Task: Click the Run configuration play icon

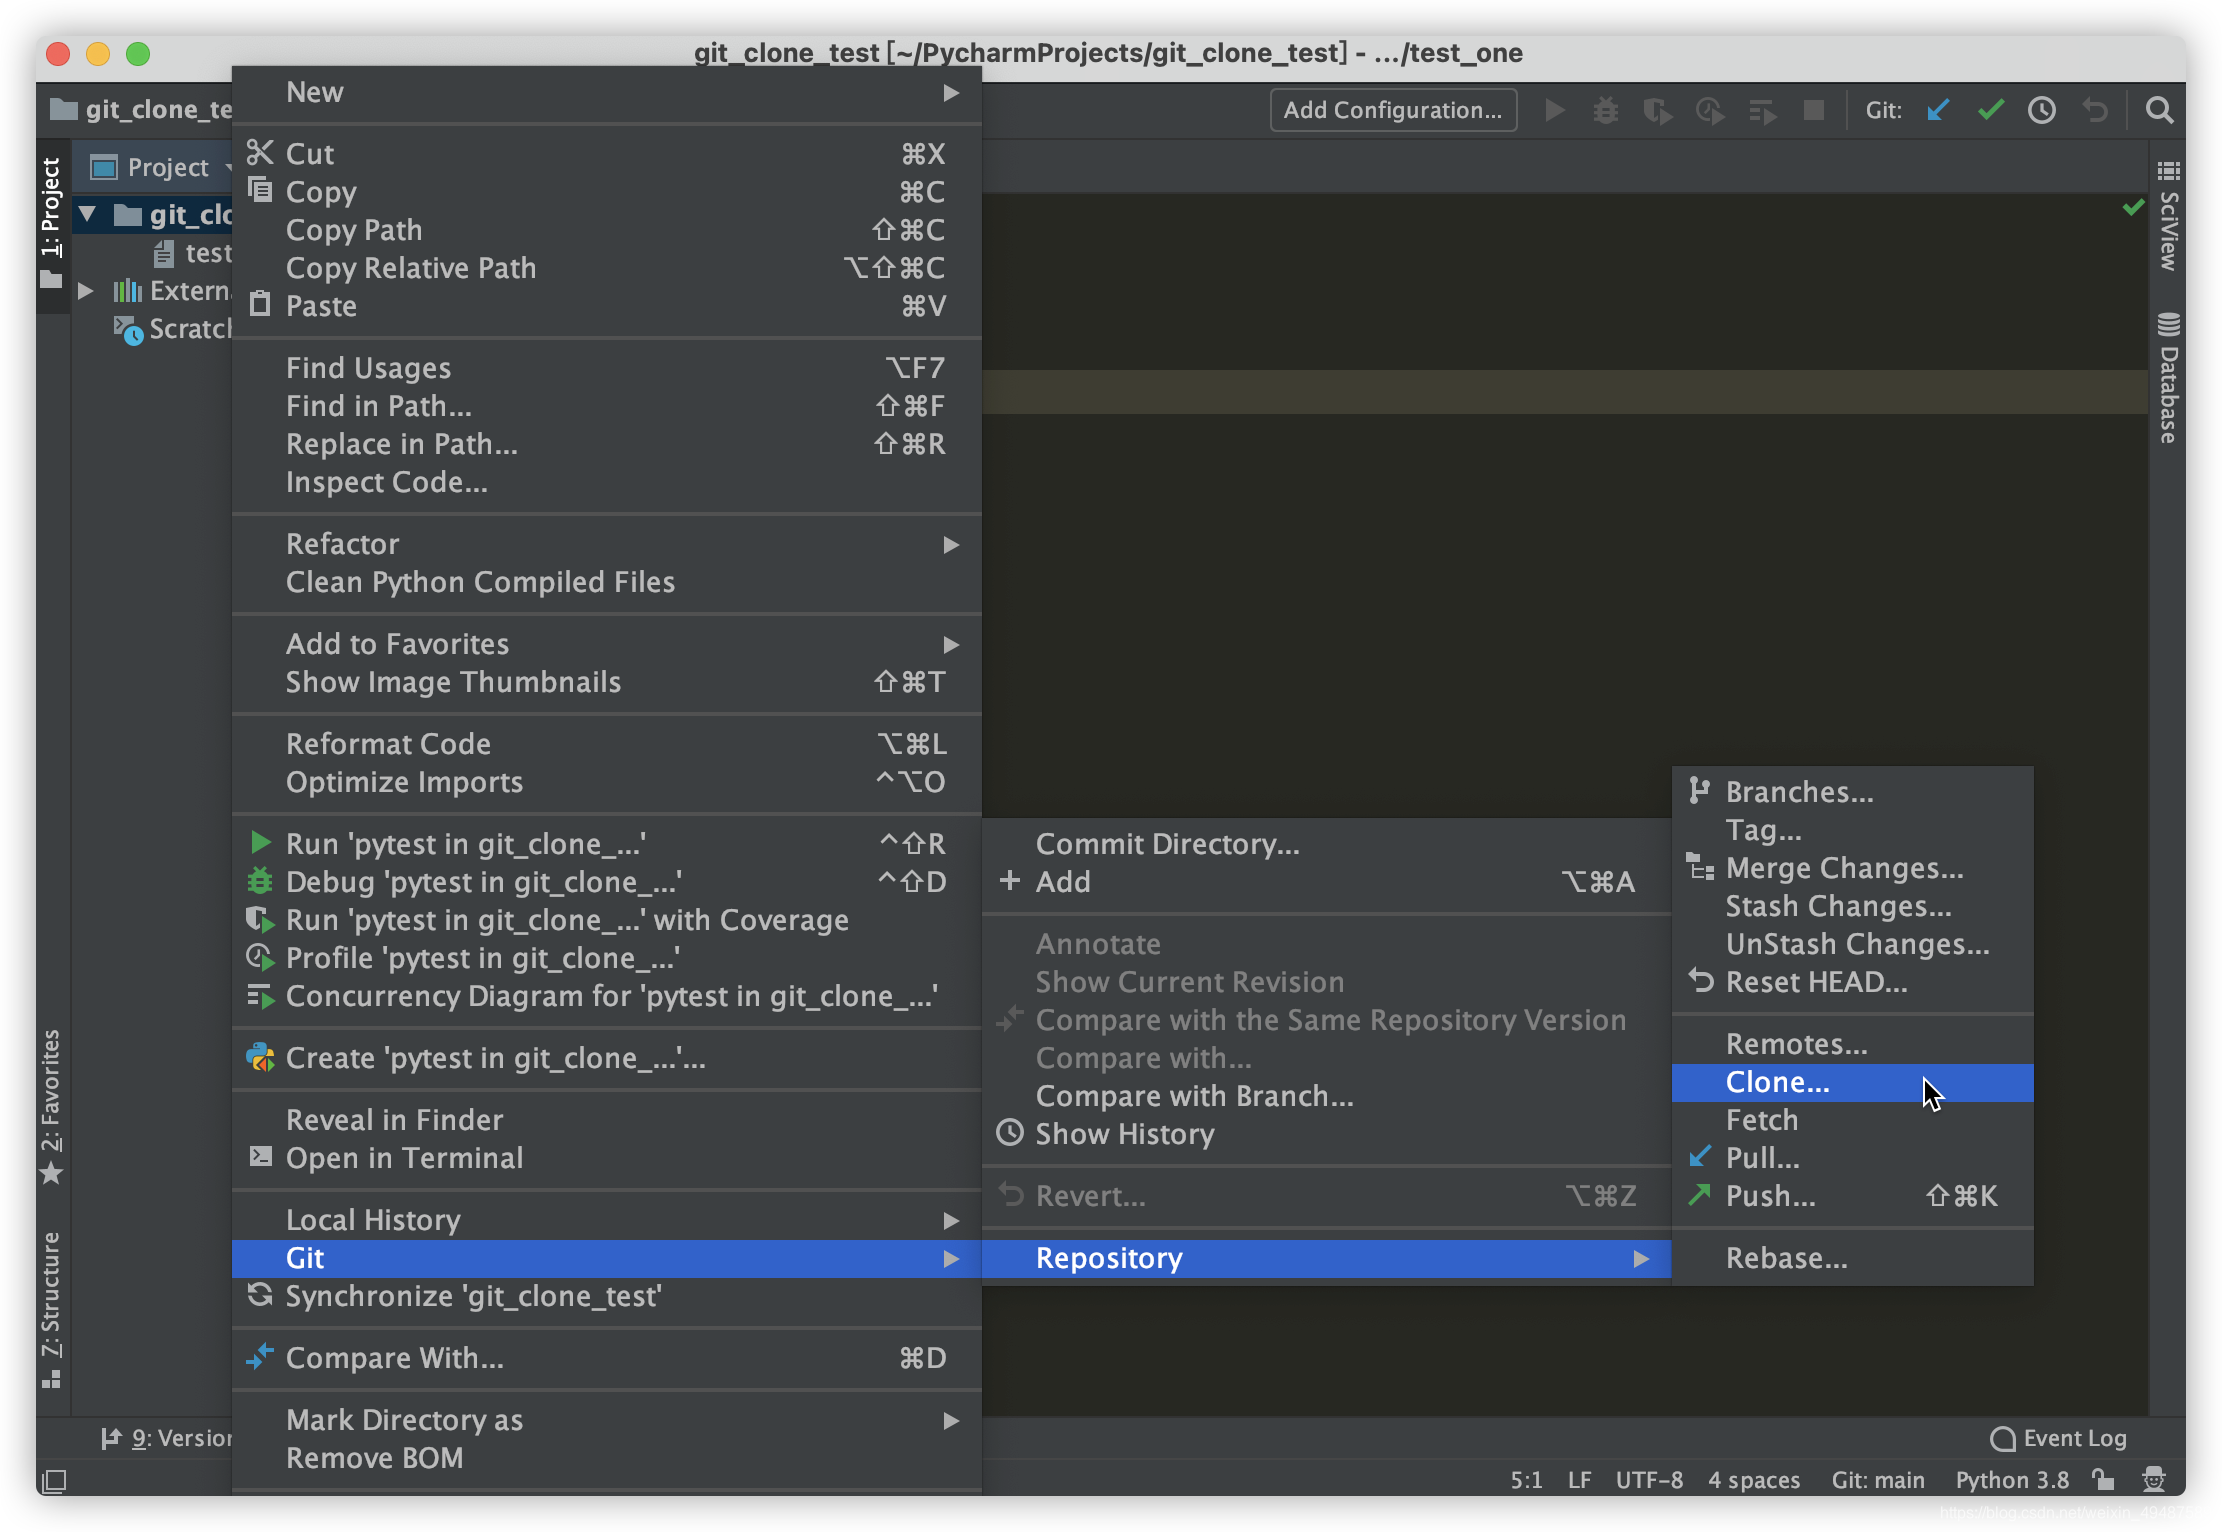Action: tap(1554, 110)
